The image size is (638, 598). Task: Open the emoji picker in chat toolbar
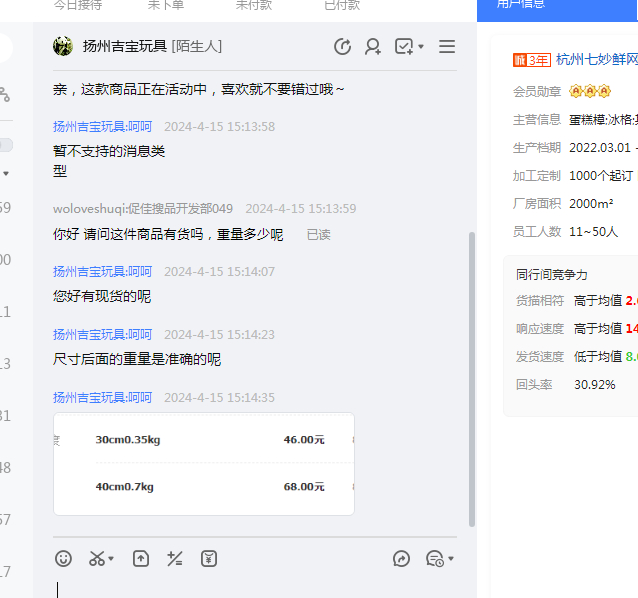pos(63,559)
